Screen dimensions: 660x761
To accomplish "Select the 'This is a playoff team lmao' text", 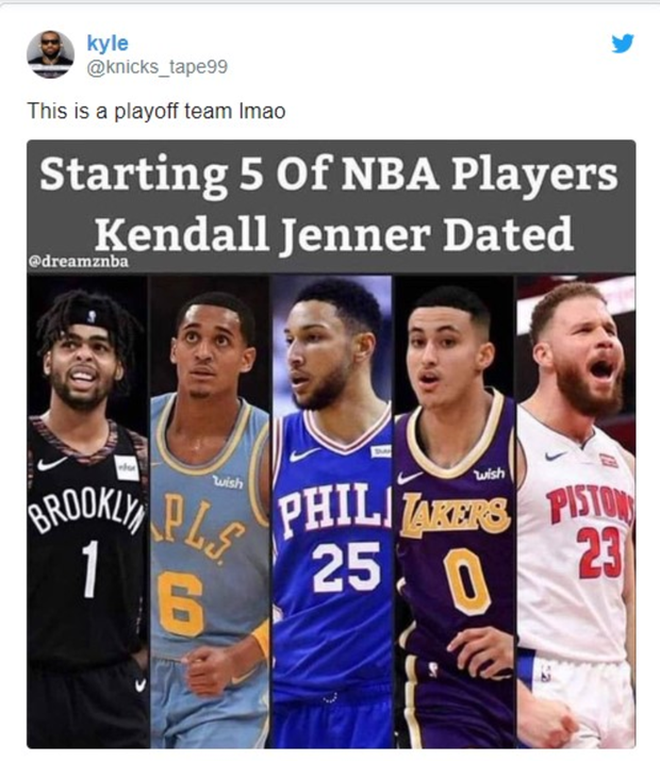I will pos(156,111).
